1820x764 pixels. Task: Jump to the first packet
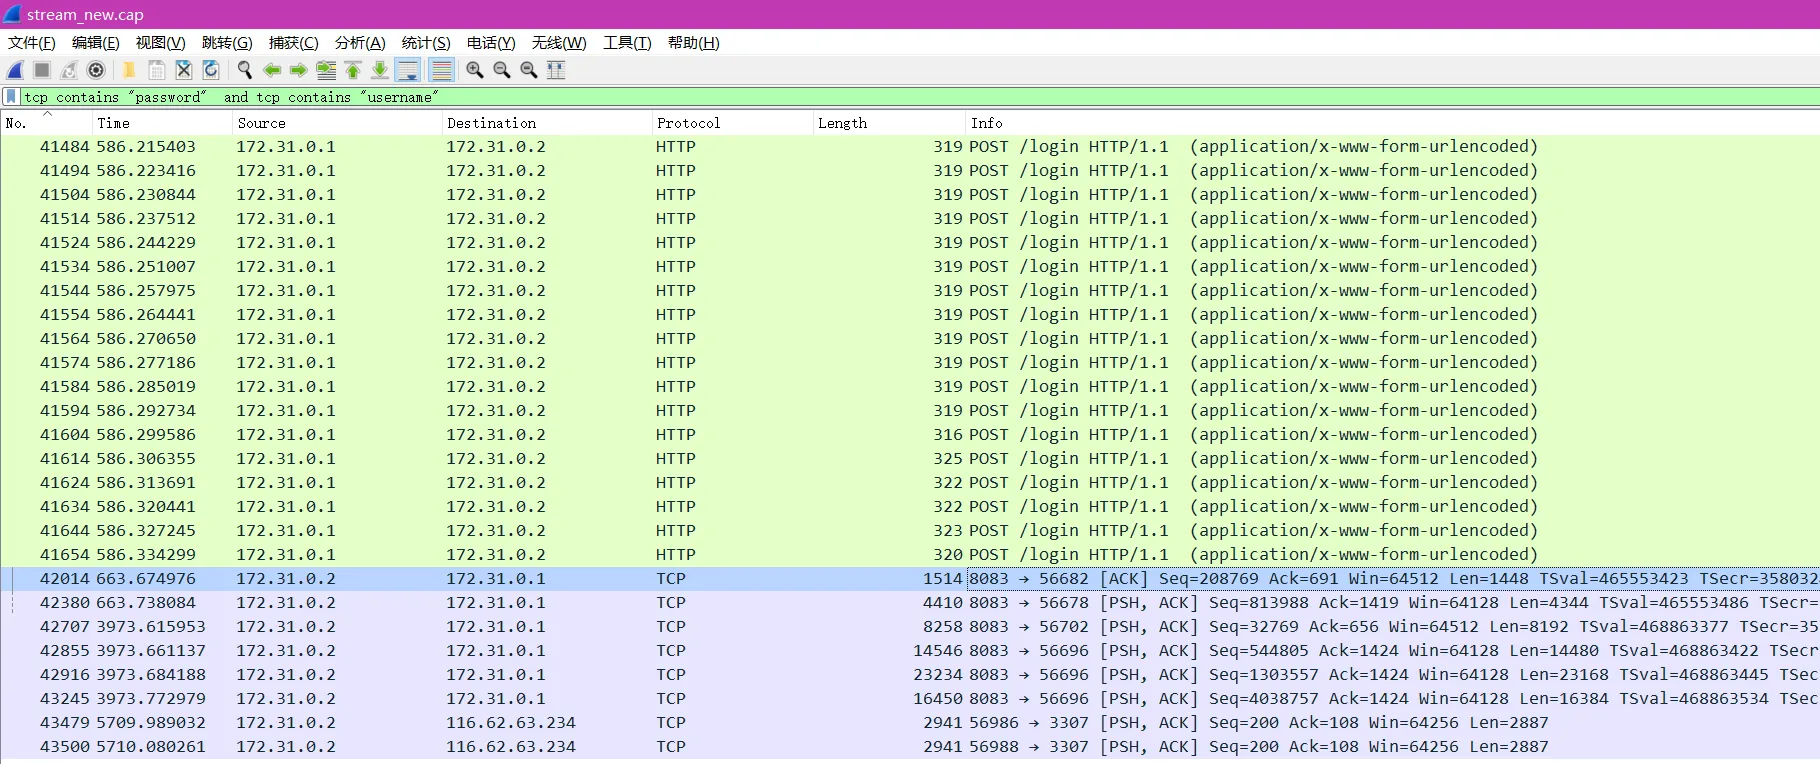click(353, 70)
